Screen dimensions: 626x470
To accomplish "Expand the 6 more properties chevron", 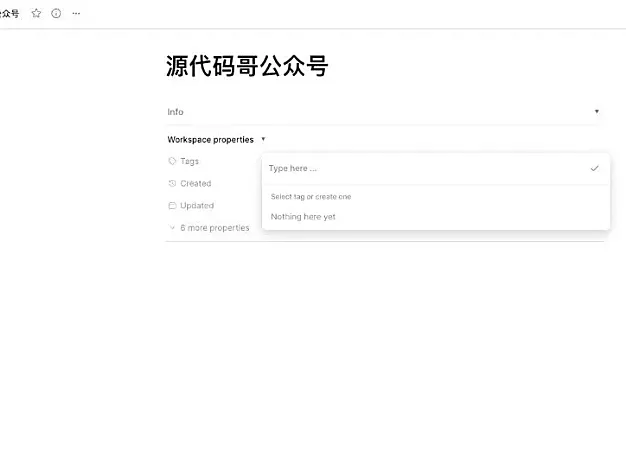I will [x=172, y=228].
